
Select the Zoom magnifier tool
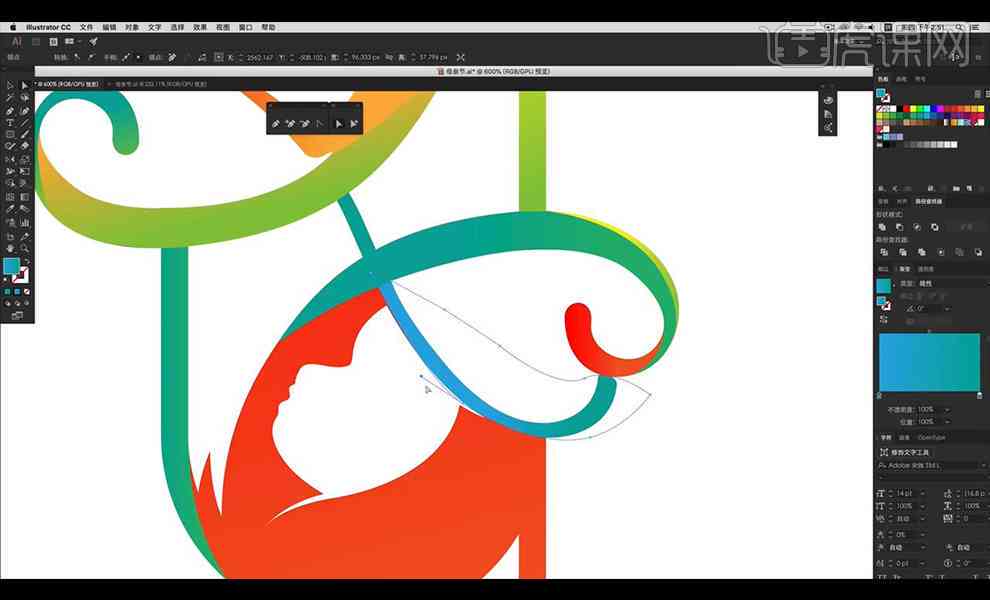25,248
